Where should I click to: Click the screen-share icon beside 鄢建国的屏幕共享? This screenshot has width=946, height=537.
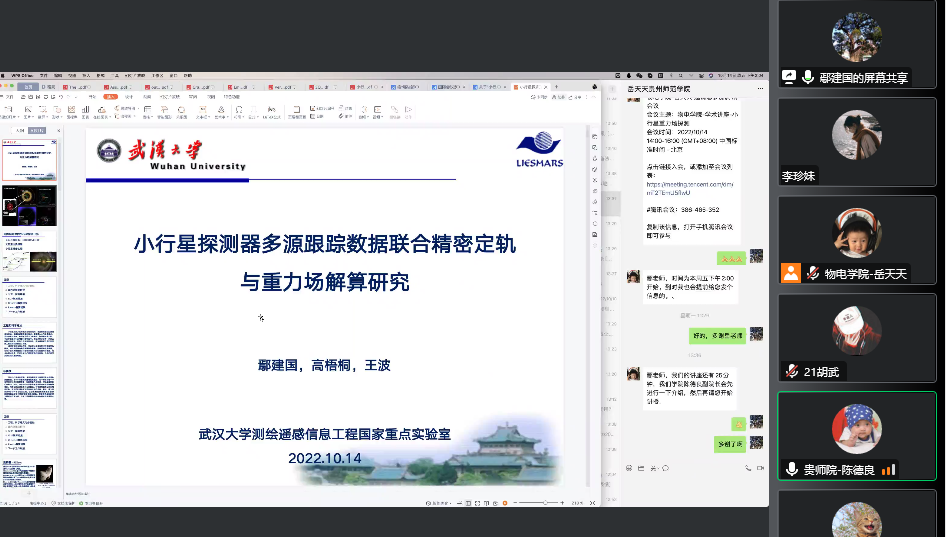(x=789, y=77)
